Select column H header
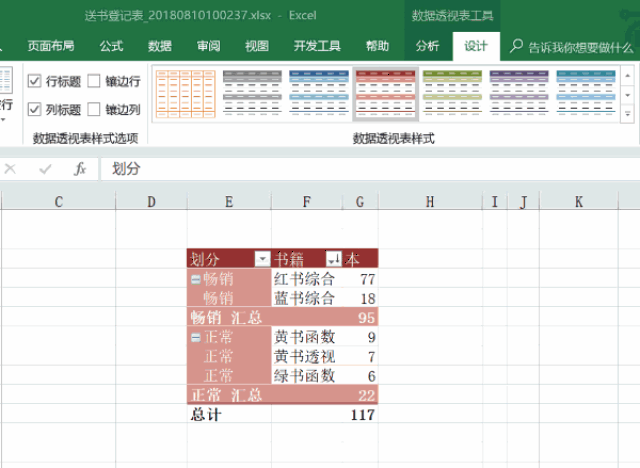Viewport: 640px width, 468px height. point(430,202)
